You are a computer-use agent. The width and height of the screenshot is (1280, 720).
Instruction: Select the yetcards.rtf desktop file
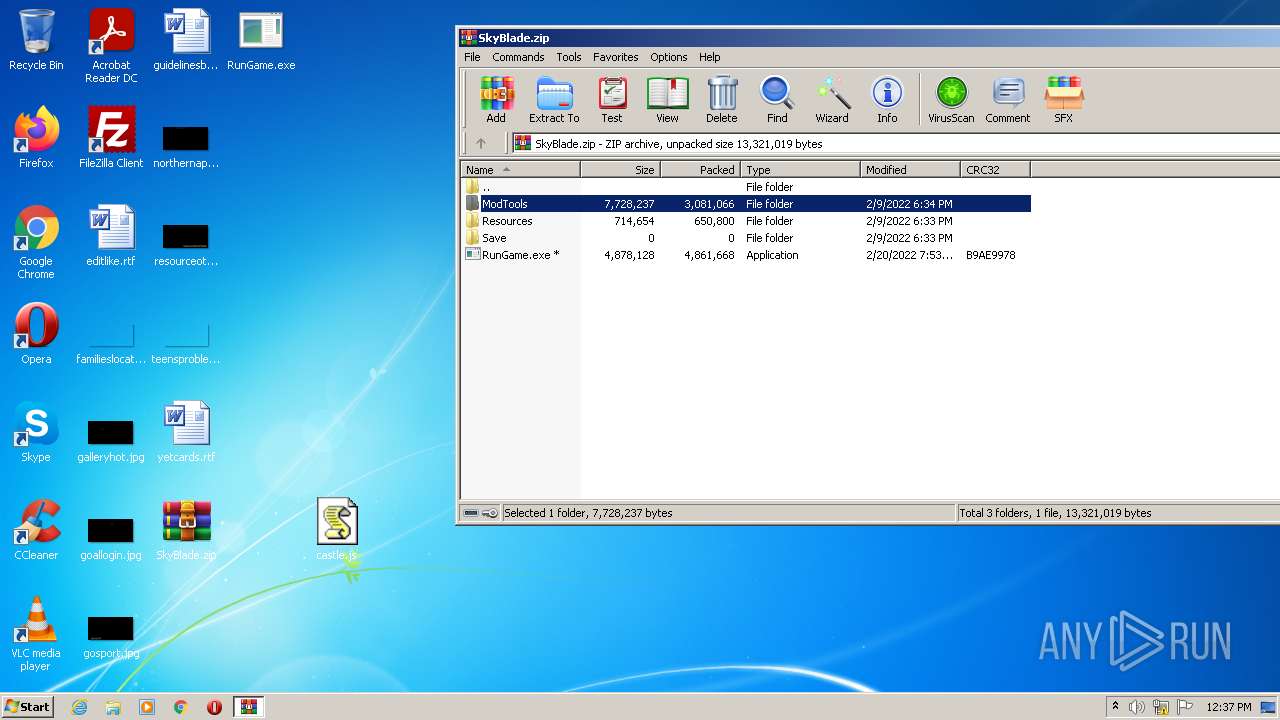[186, 432]
